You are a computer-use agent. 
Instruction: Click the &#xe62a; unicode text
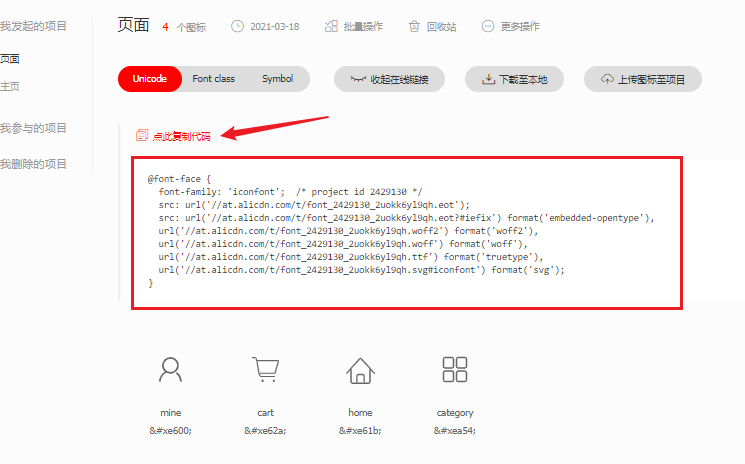tap(265, 431)
